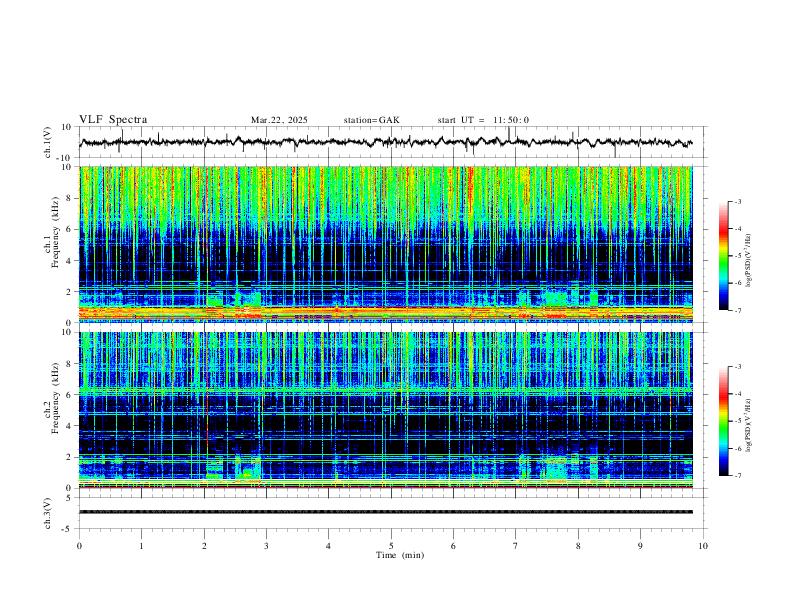Image resolution: width=792 pixels, height=612 pixels.
Task: Select the "Mar.22, 2025" date text
Action: click(279, 120)
